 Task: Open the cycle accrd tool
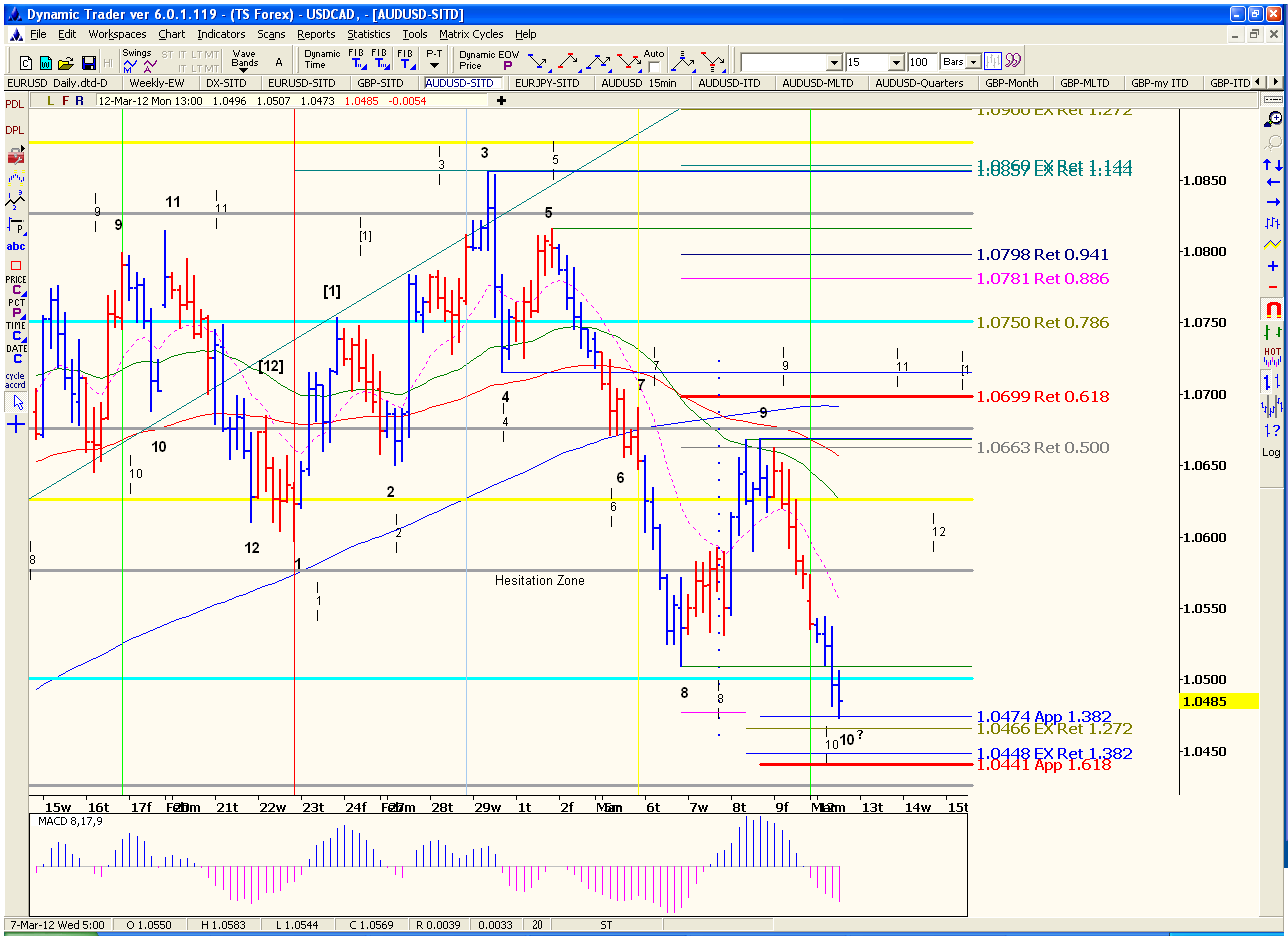(15, 379)
